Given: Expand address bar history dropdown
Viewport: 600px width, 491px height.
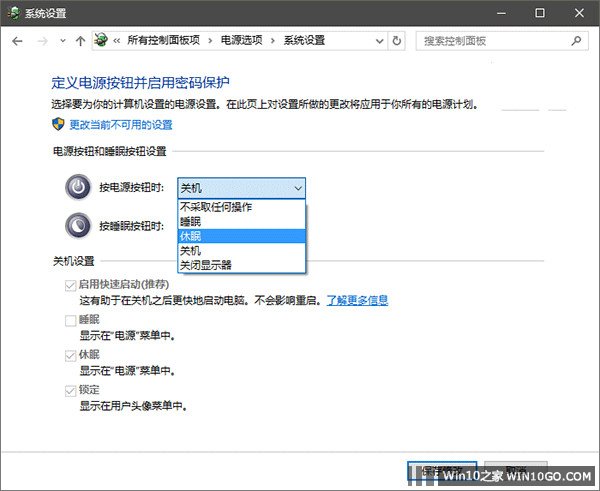Looking at the screenshot, I should (x=380, y=41).
